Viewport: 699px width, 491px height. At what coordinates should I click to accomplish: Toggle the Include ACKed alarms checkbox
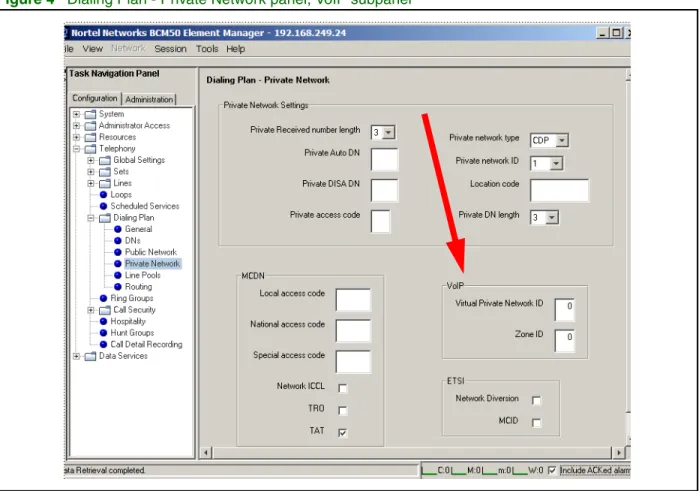point(552,470)
